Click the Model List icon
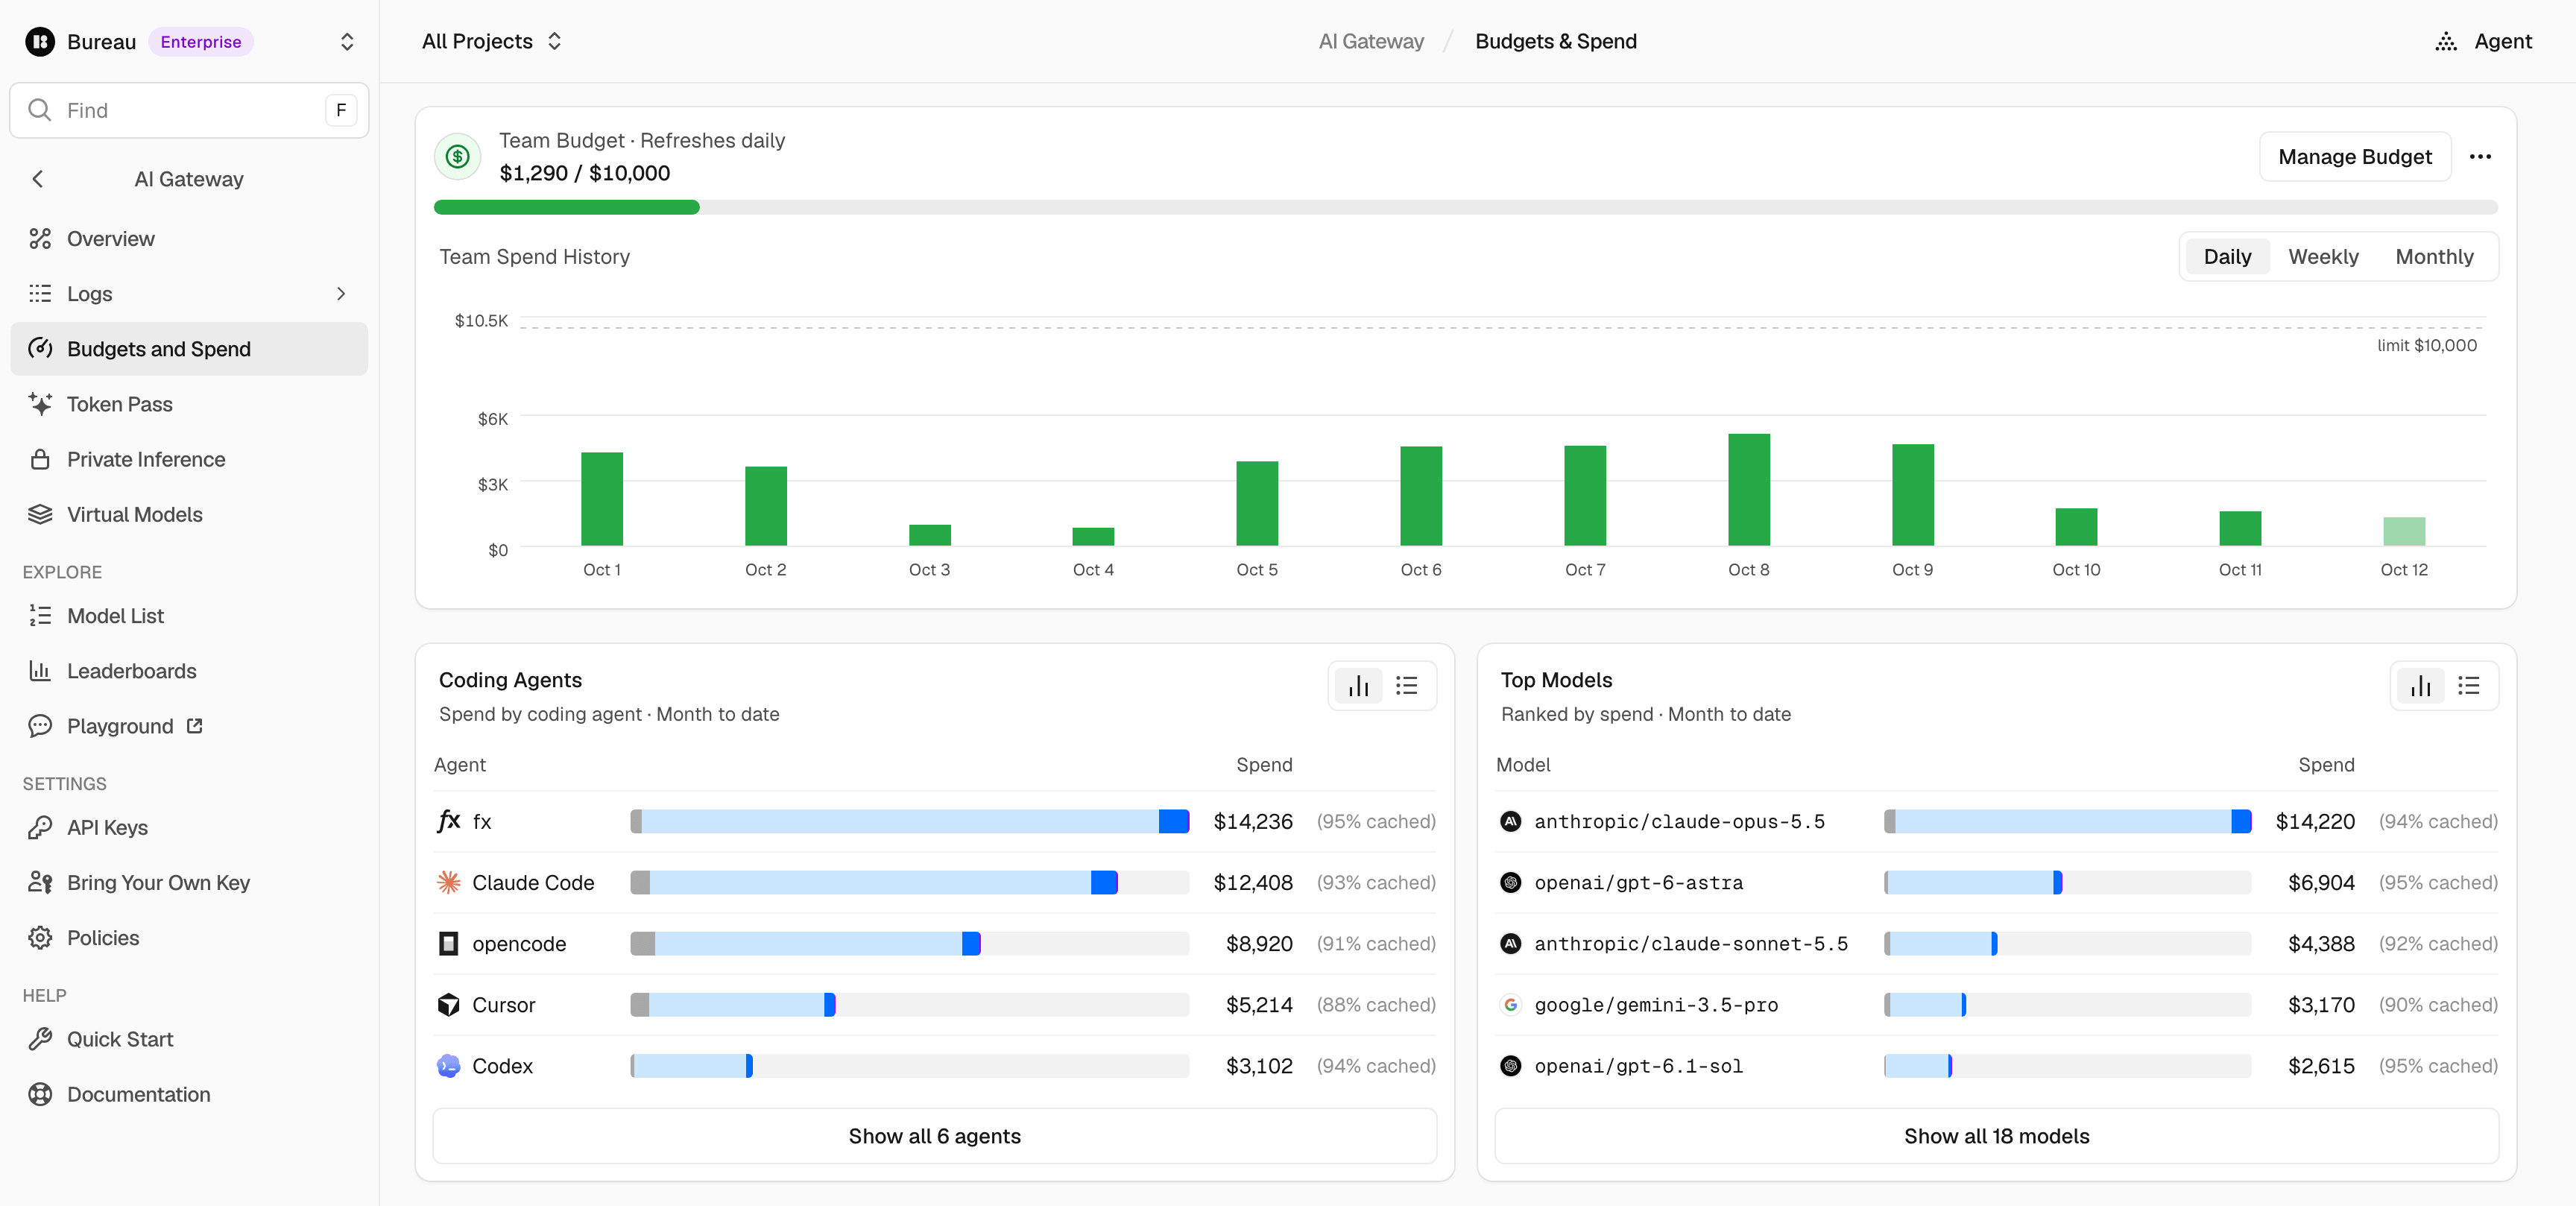The image size is (2576, 1206). (x=40, y=616)
